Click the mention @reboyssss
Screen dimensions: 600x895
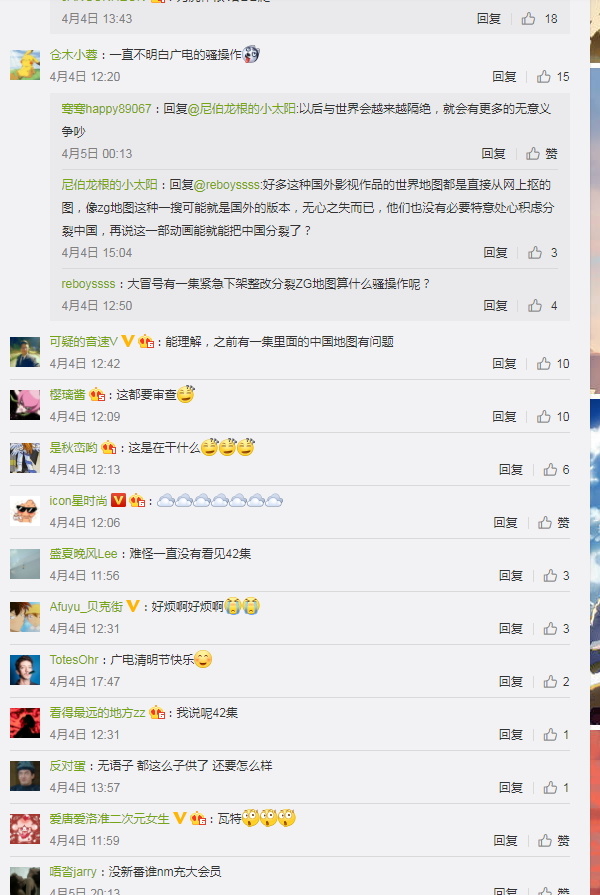tap(227, 185)
